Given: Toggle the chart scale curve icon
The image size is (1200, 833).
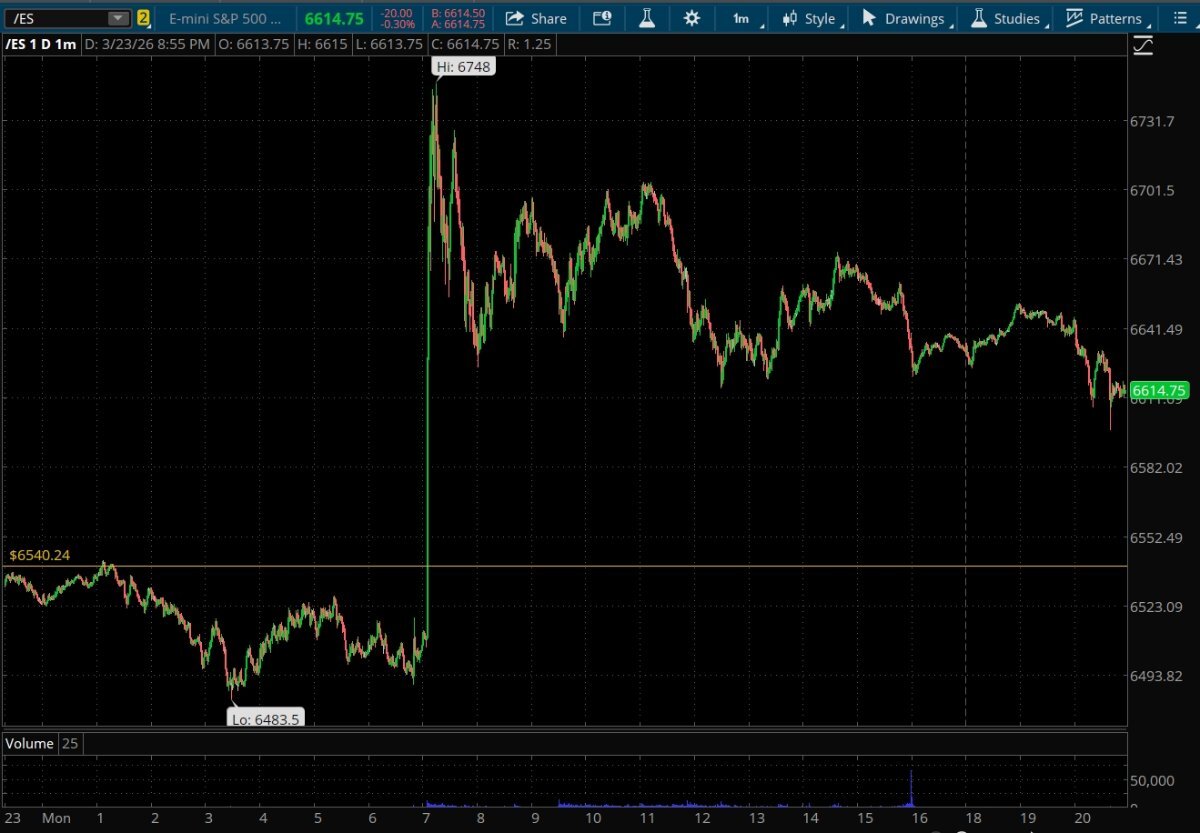Looking at the screenshot, I should click(1143, 45).
